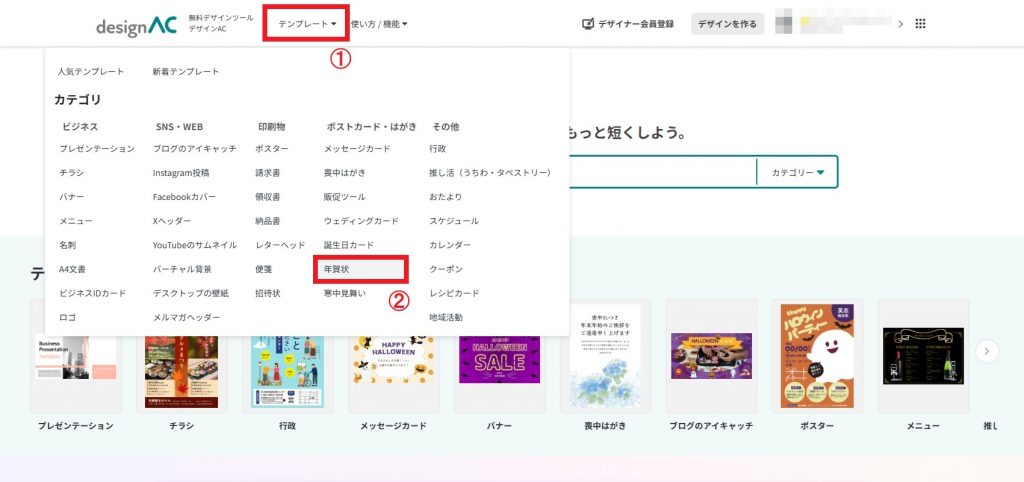Viewport: 1024px width, 482px height.
Task: Select ポスター in the 印刷物 column
Action: coord(272,149)
